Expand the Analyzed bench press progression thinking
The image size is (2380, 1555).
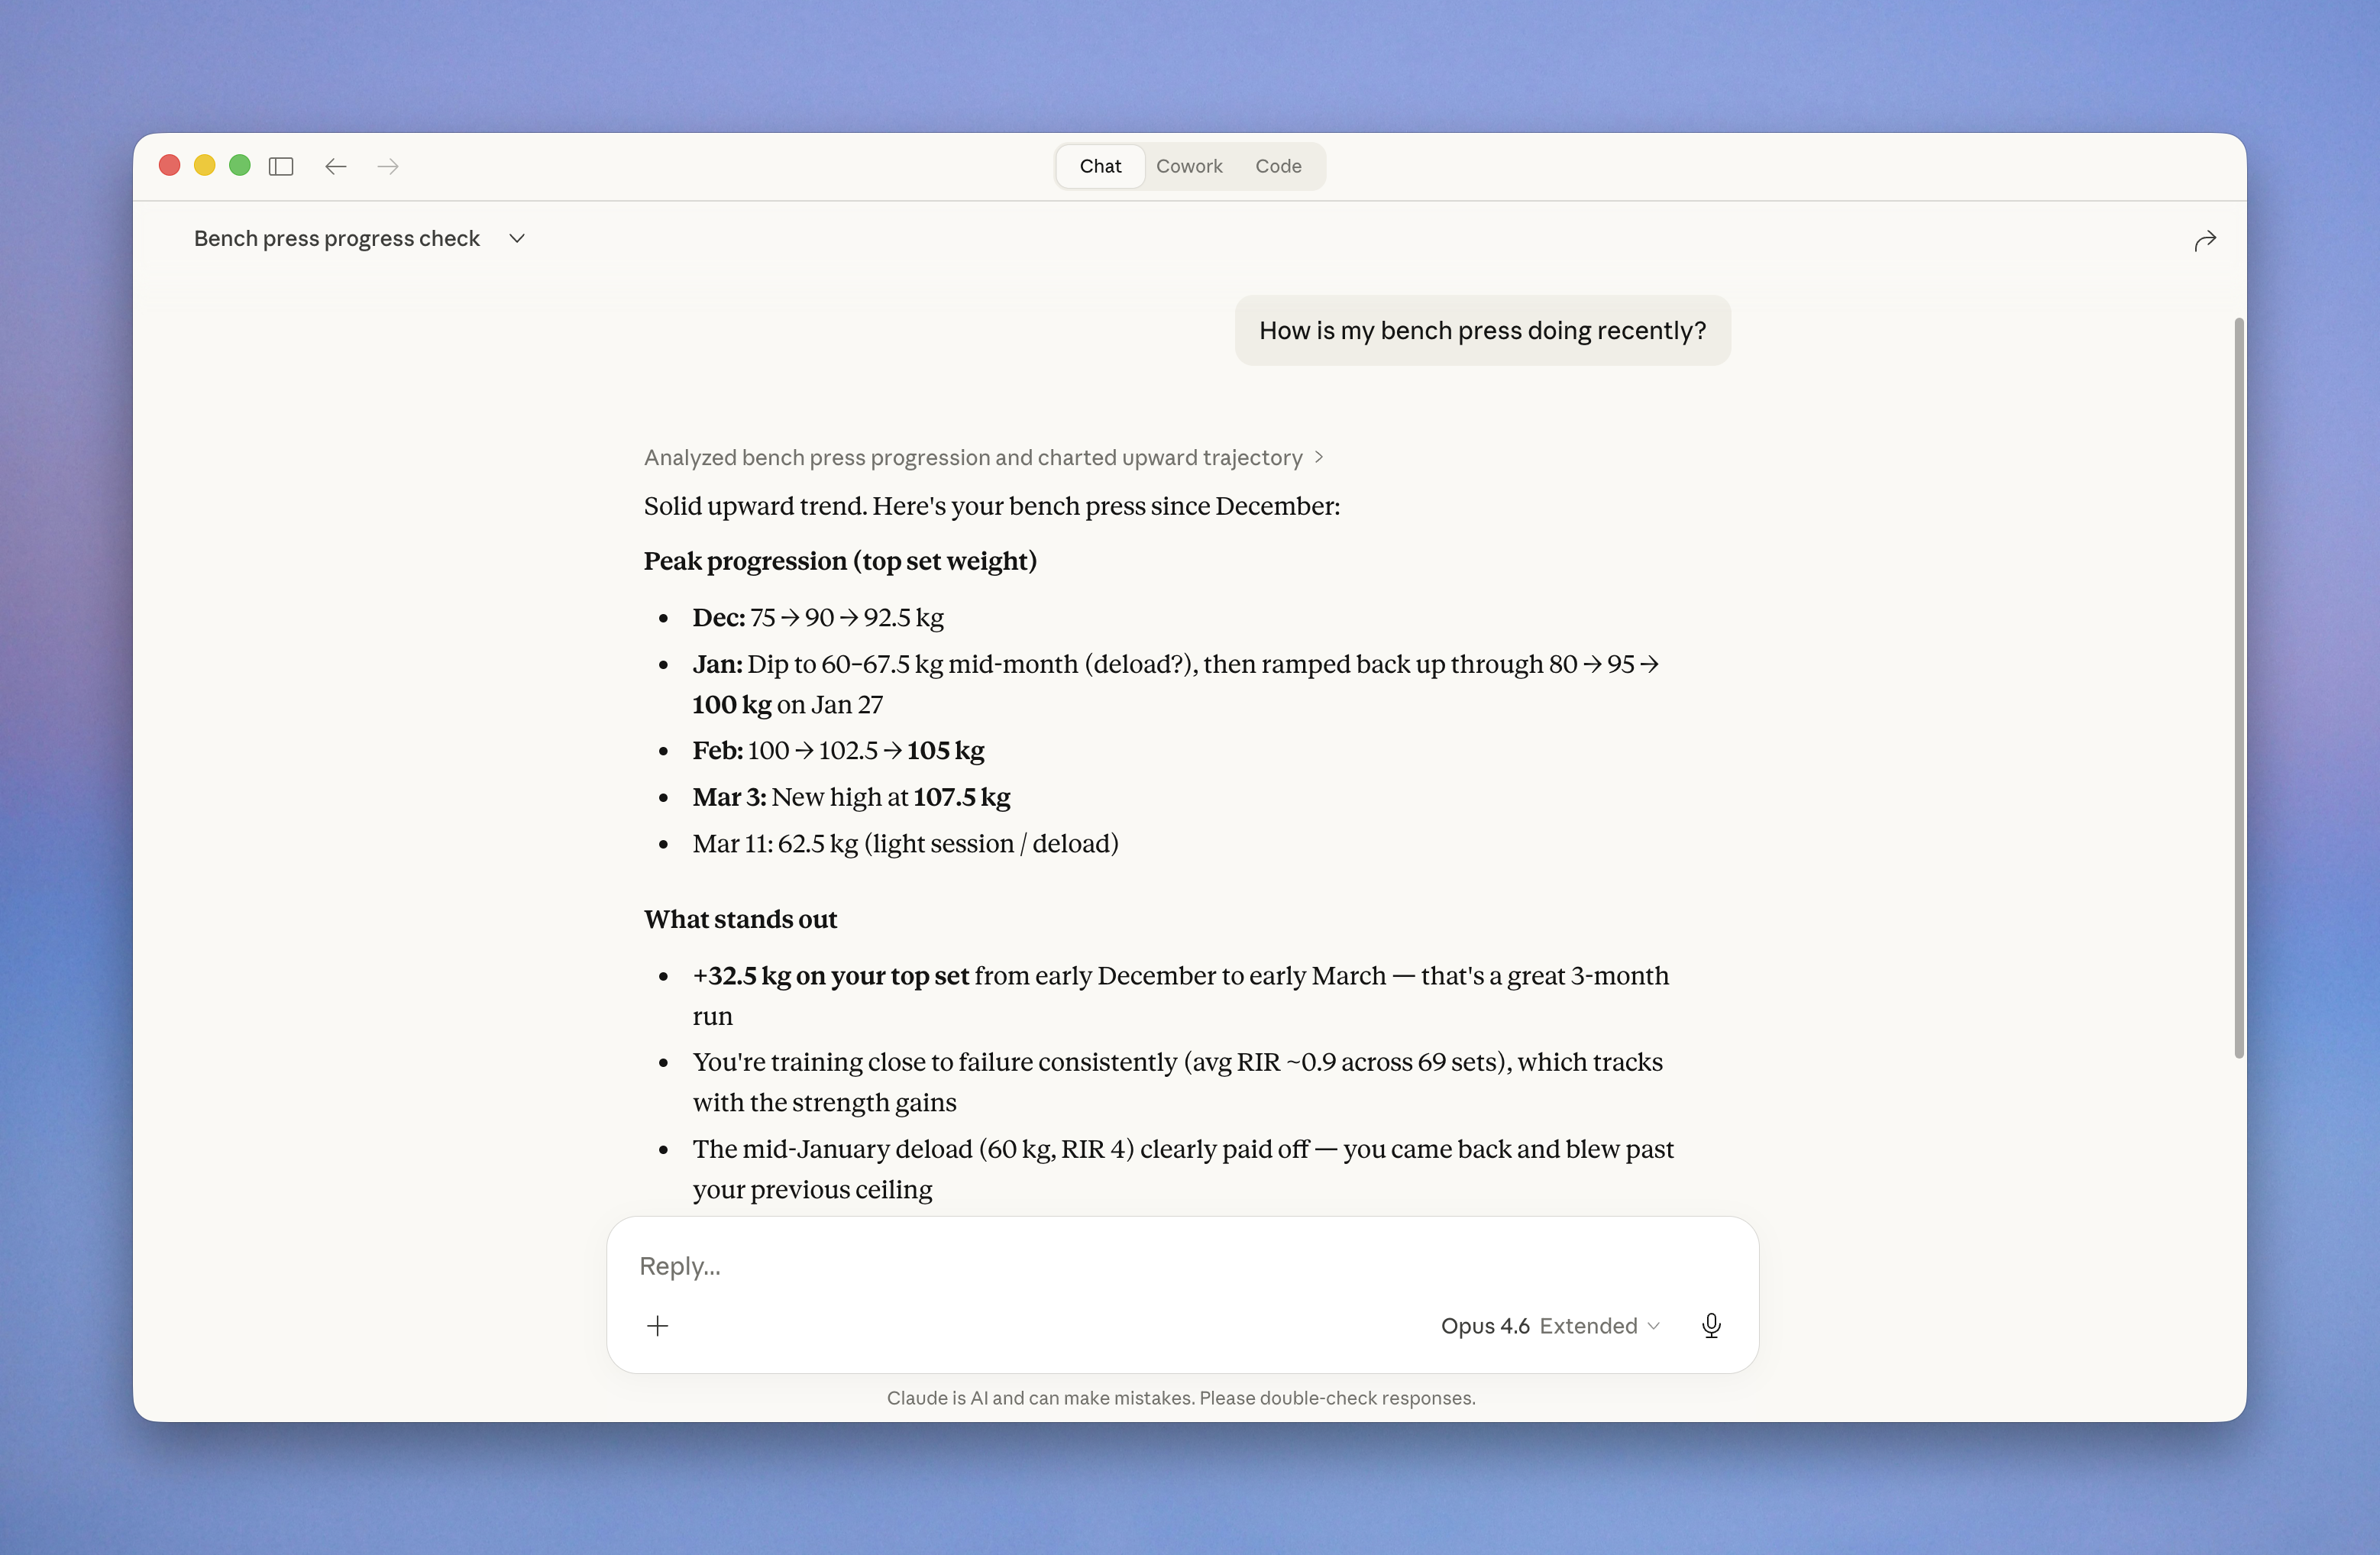click(984, 458)
